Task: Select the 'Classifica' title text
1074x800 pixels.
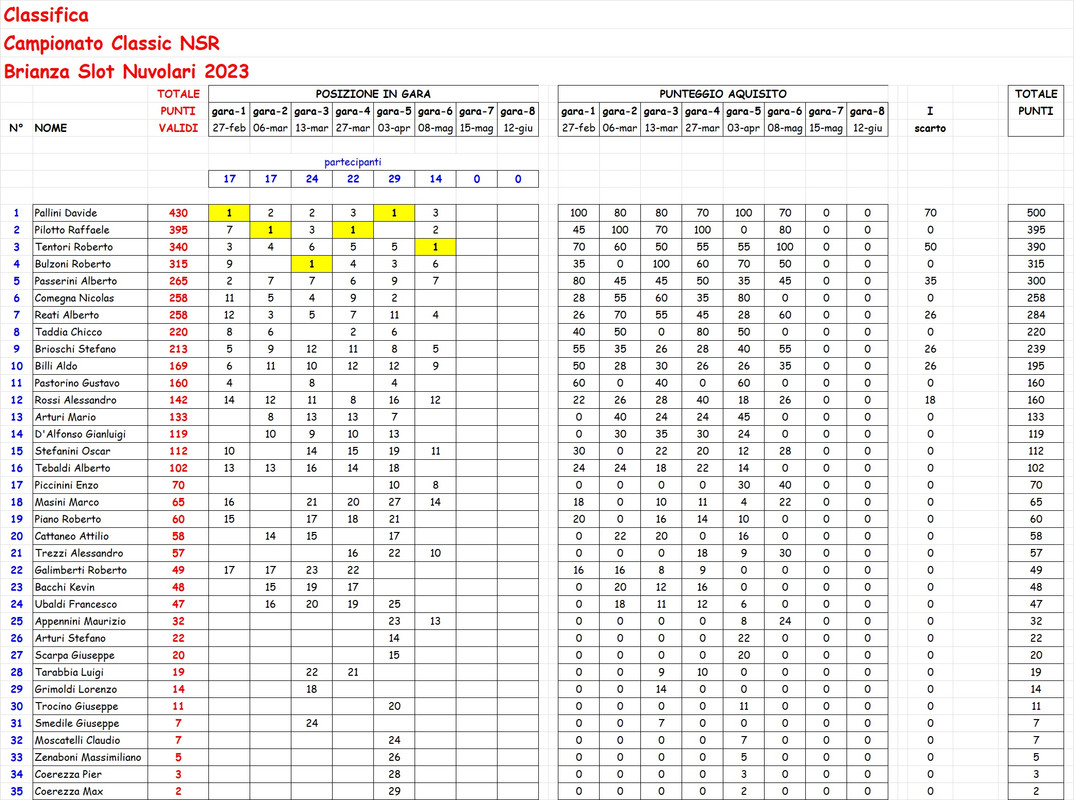Action: (x=46, y=15)
